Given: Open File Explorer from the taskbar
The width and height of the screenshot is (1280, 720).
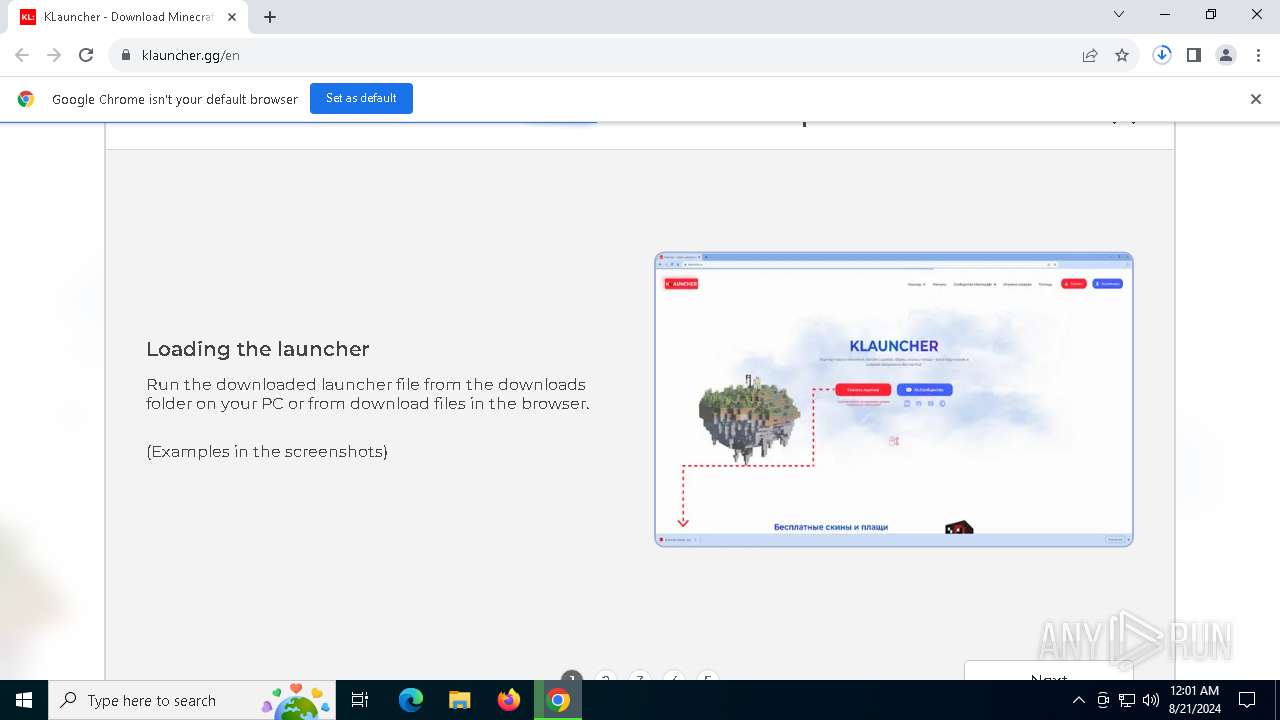Looking at the screenshot, I should (x=459, y=700).
